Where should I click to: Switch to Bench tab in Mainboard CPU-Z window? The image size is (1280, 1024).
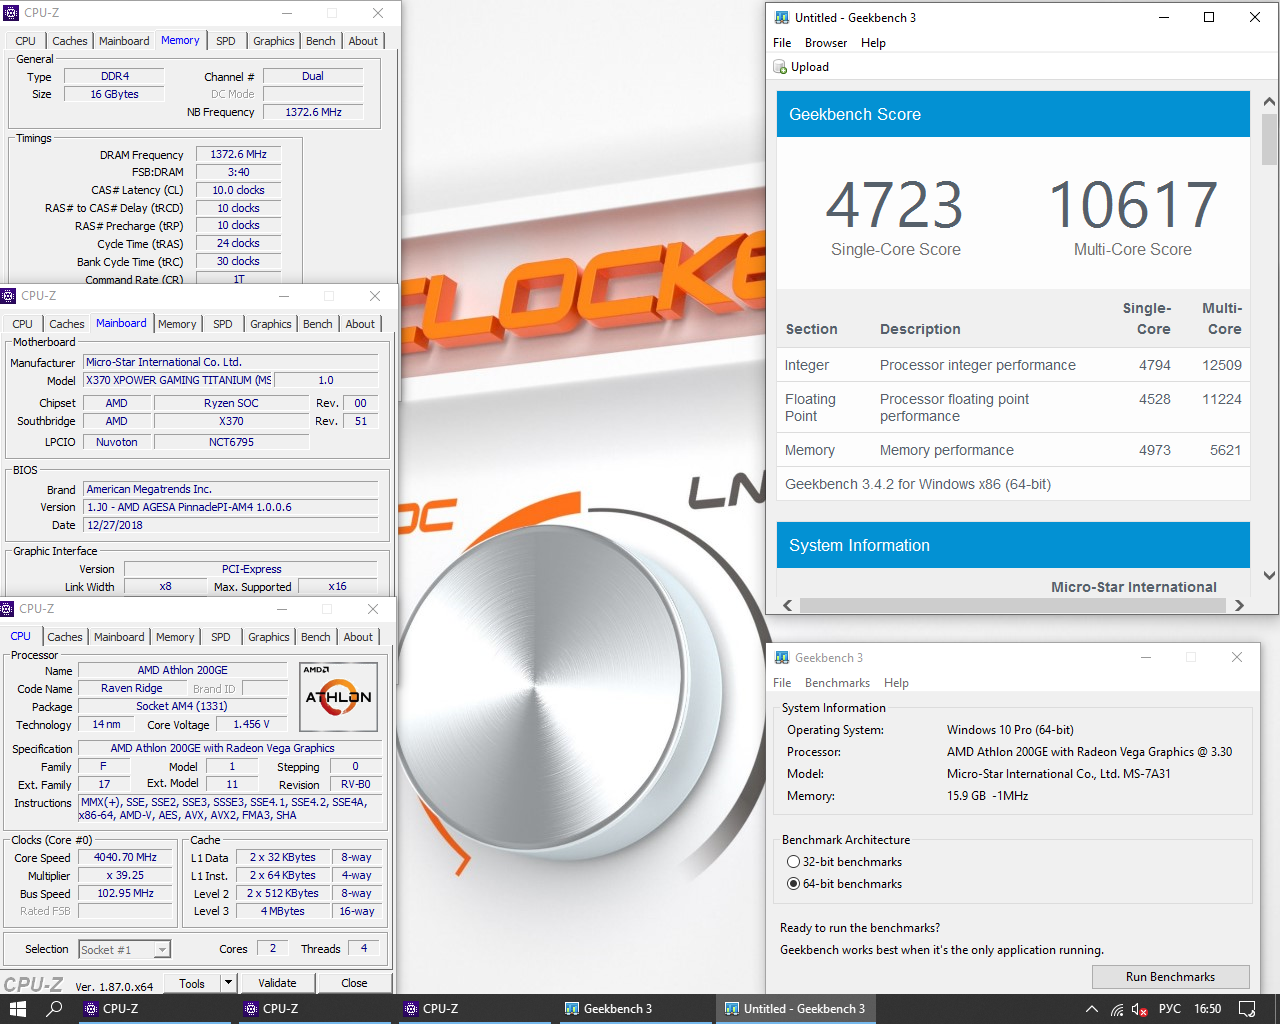click(317, 324)
